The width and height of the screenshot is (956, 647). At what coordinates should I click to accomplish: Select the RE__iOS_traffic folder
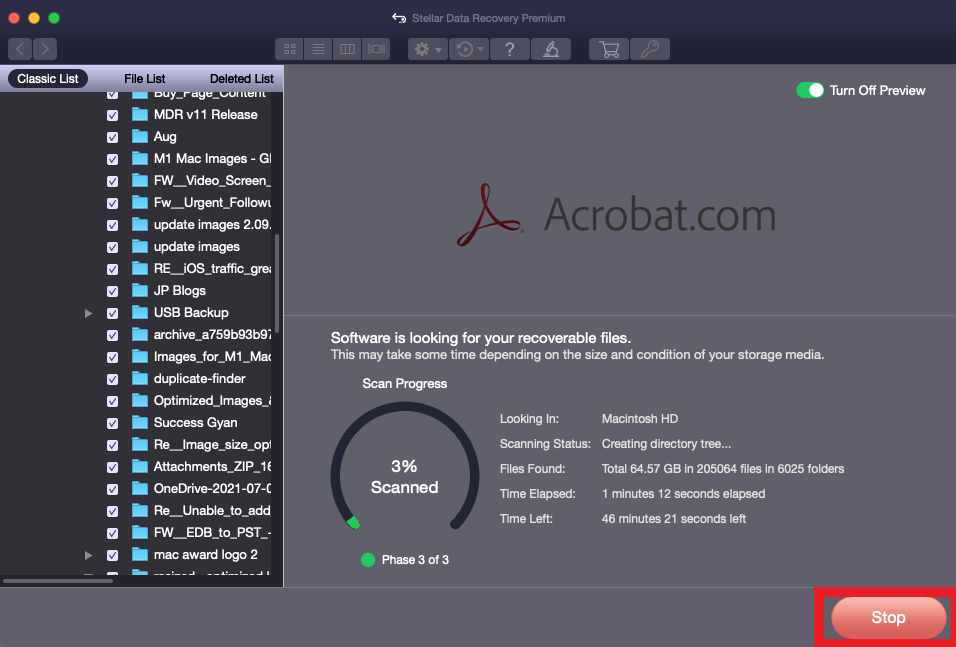point(212,268)
